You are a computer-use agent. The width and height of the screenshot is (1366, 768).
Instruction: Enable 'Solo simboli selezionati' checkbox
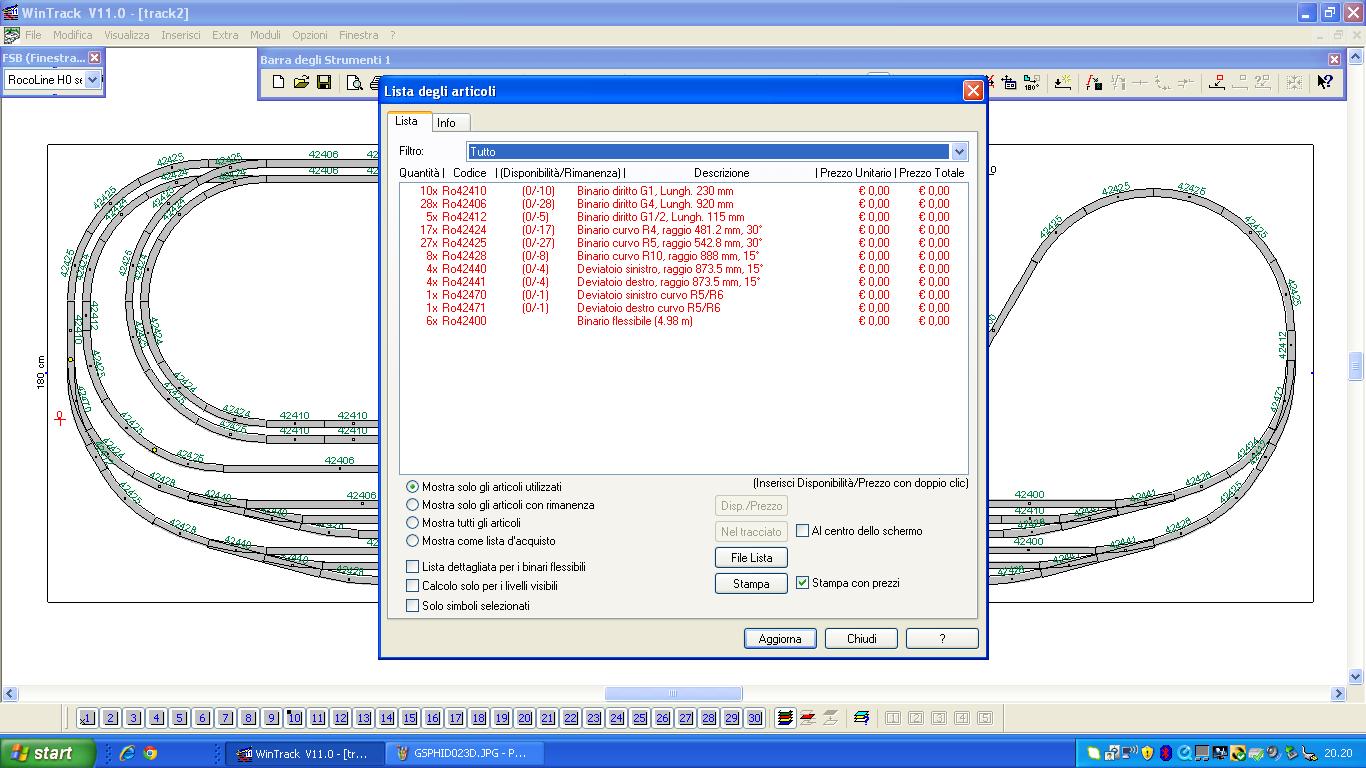click(x=412, y=606)
